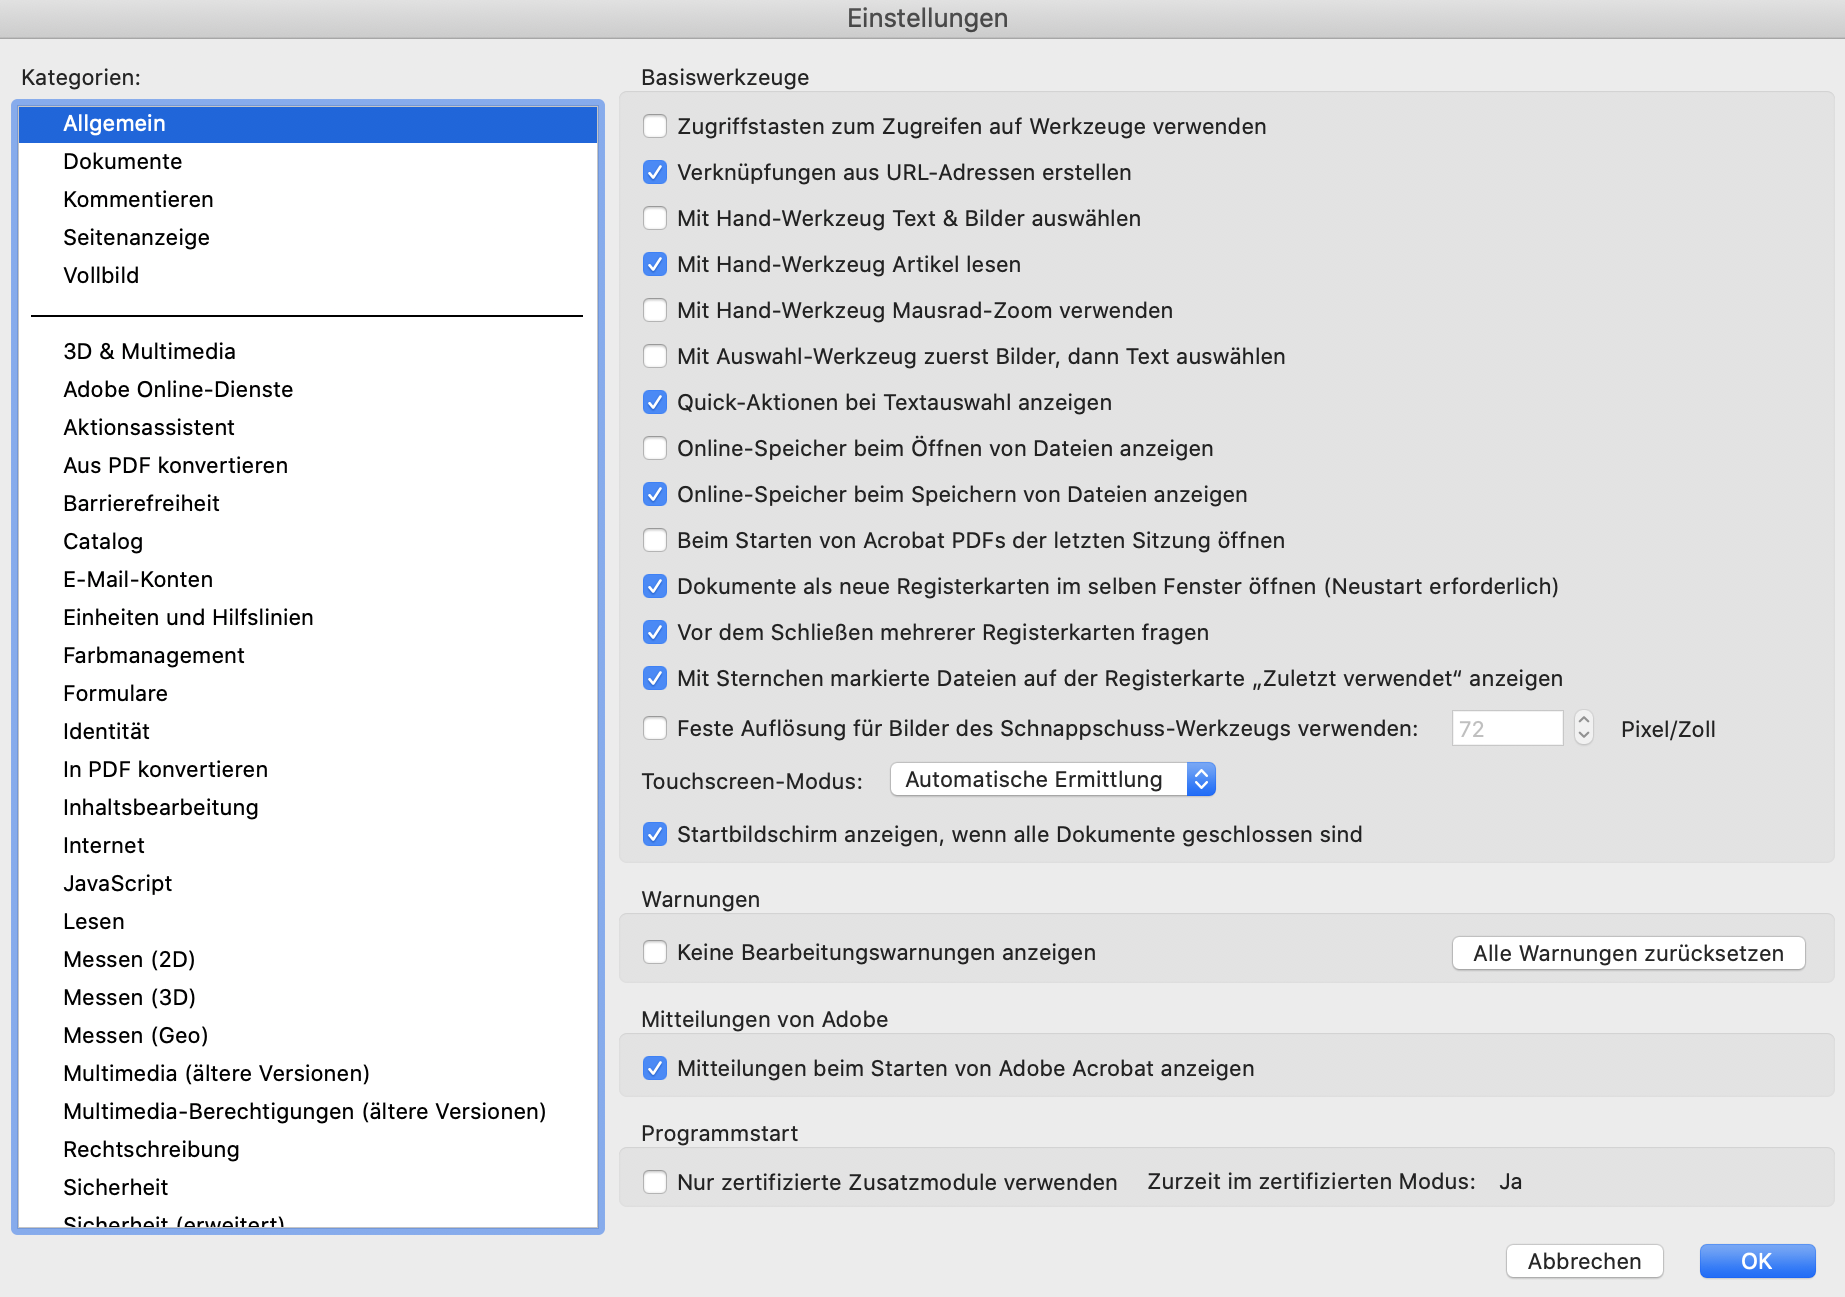Select the Kommentieren category
This screenshot has height=1297, width=1845.
[308, 199]
